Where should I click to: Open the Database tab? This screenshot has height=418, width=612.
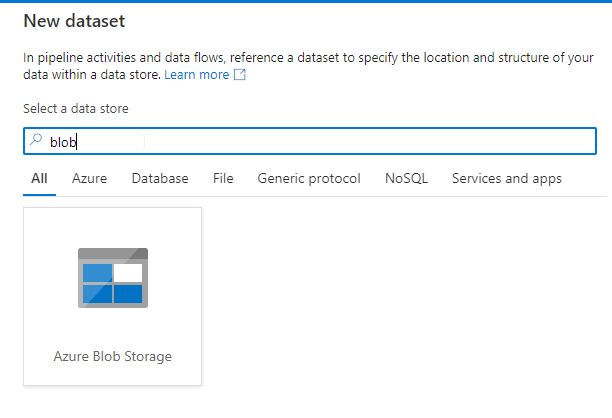160,179
